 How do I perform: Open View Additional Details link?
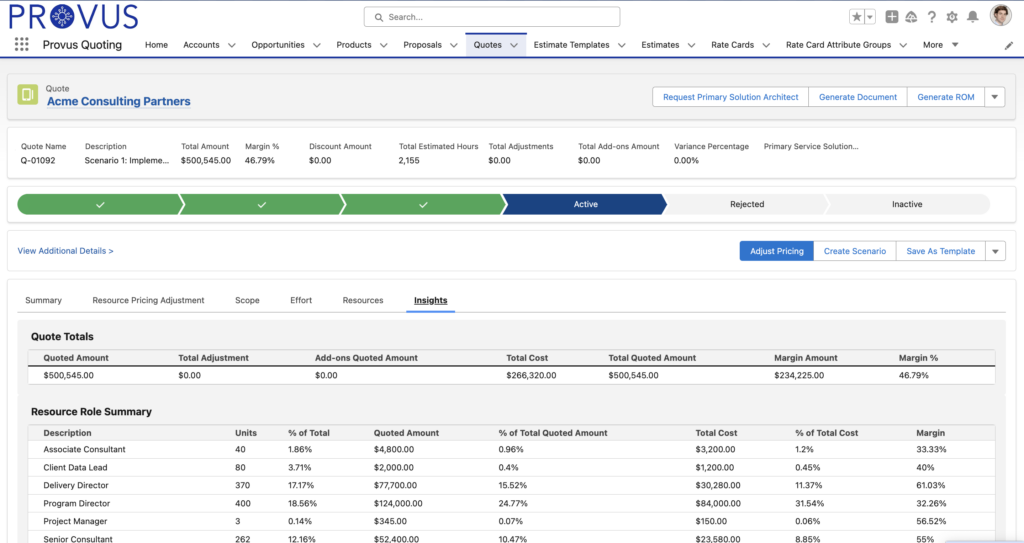click(65, 251)
